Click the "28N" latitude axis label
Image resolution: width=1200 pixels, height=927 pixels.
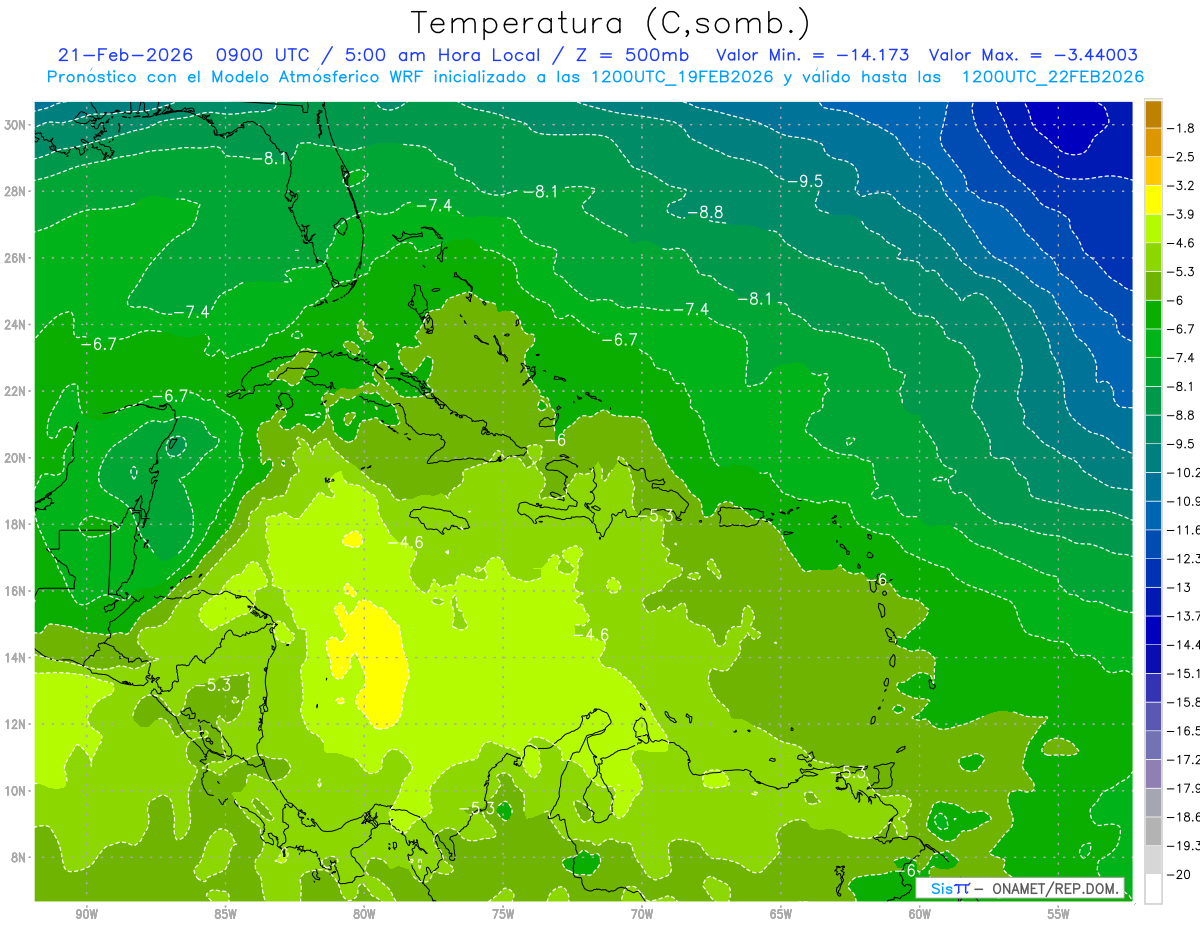point(16,191)
